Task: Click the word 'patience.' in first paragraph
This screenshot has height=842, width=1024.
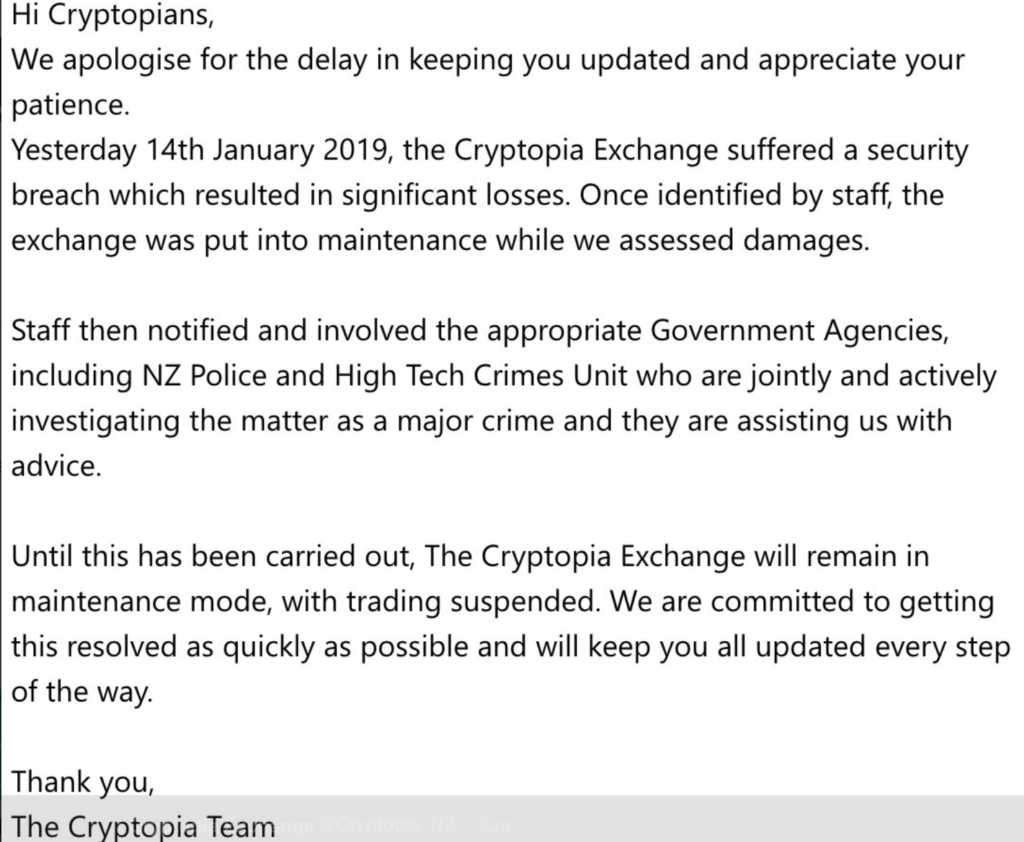Action: pyautogui.click(x=71, y=106)
